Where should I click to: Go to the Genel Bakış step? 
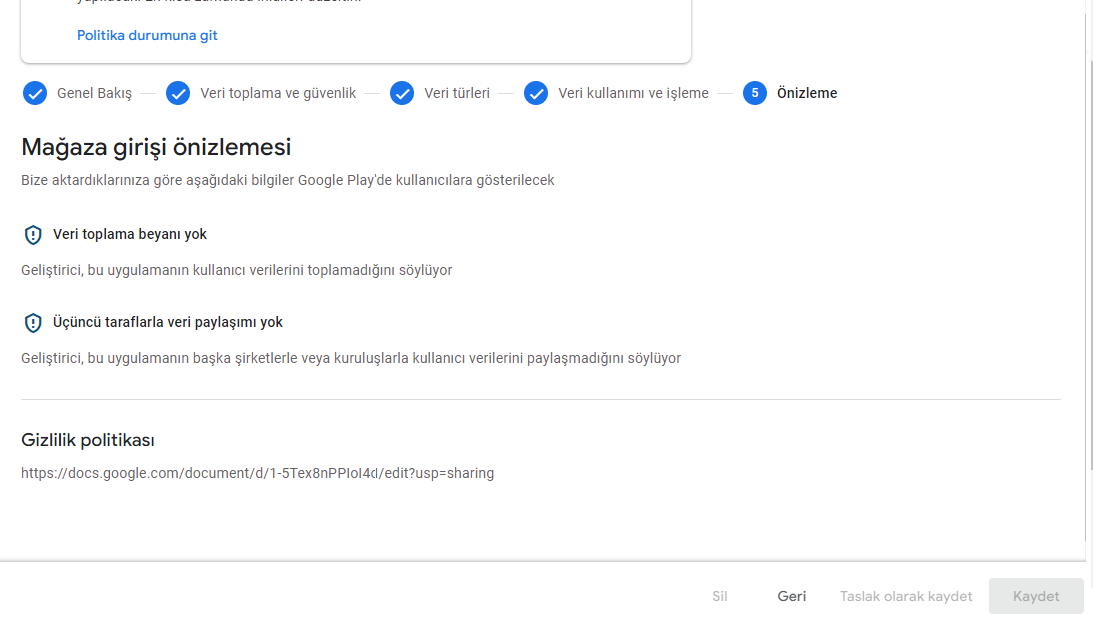[x=94, y=93]
